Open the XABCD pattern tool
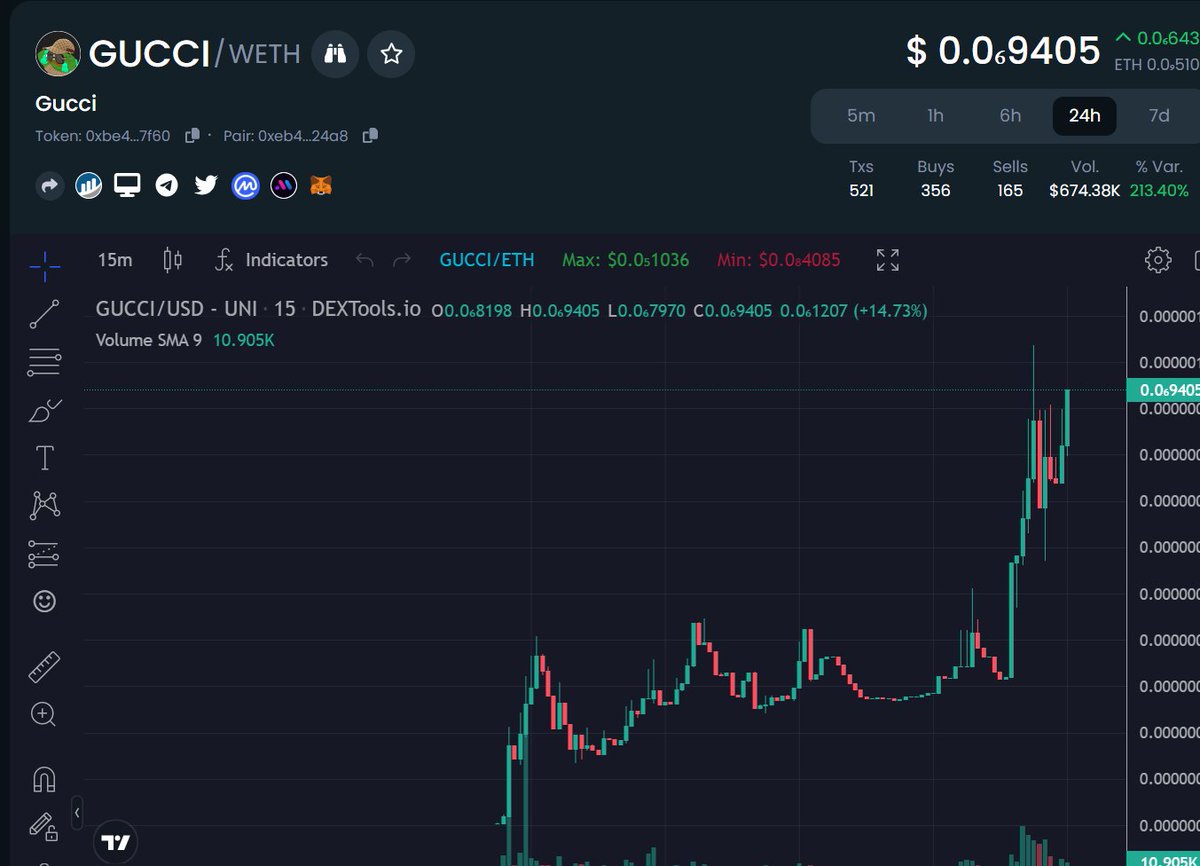The width and height of the screenshot is (1200, 866). click(44, 505)
